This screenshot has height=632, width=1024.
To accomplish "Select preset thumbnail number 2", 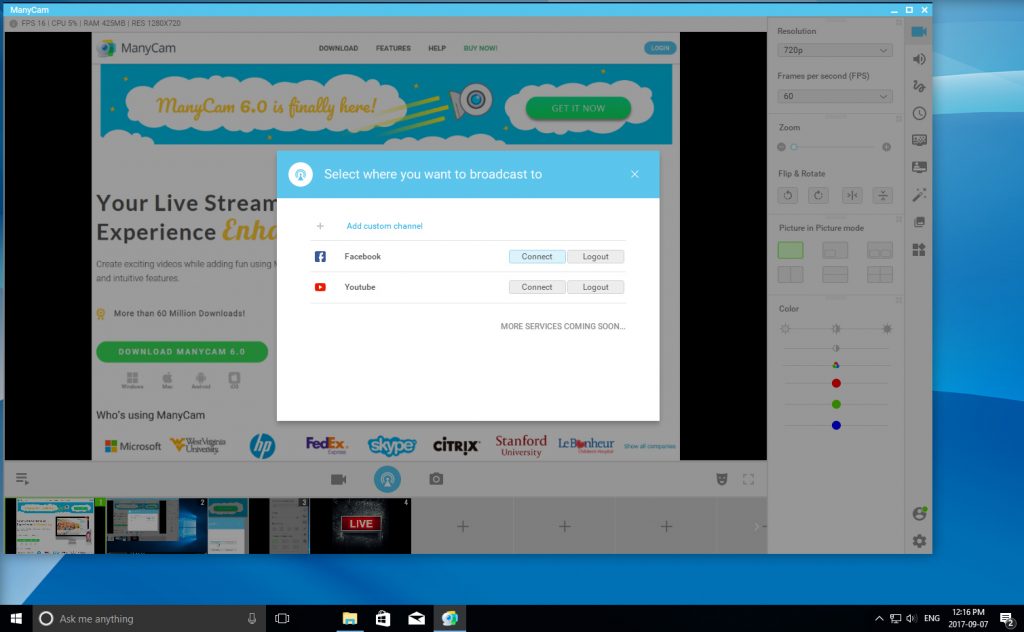I will point(157,526).
